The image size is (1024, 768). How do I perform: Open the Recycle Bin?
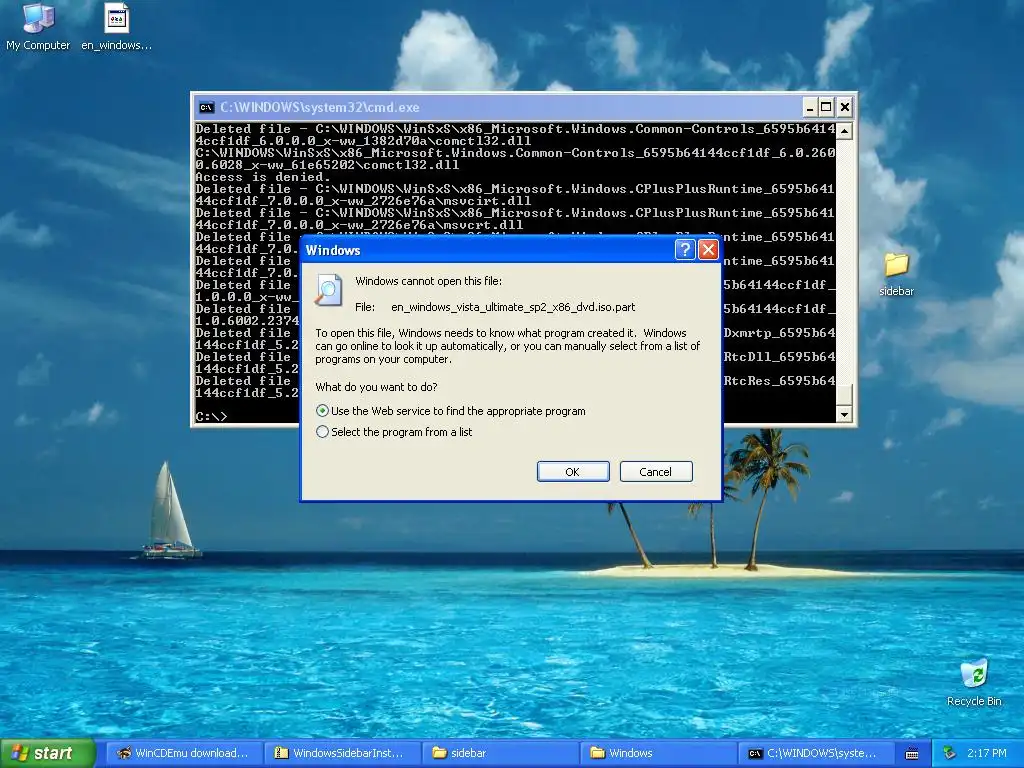[974, 682]
